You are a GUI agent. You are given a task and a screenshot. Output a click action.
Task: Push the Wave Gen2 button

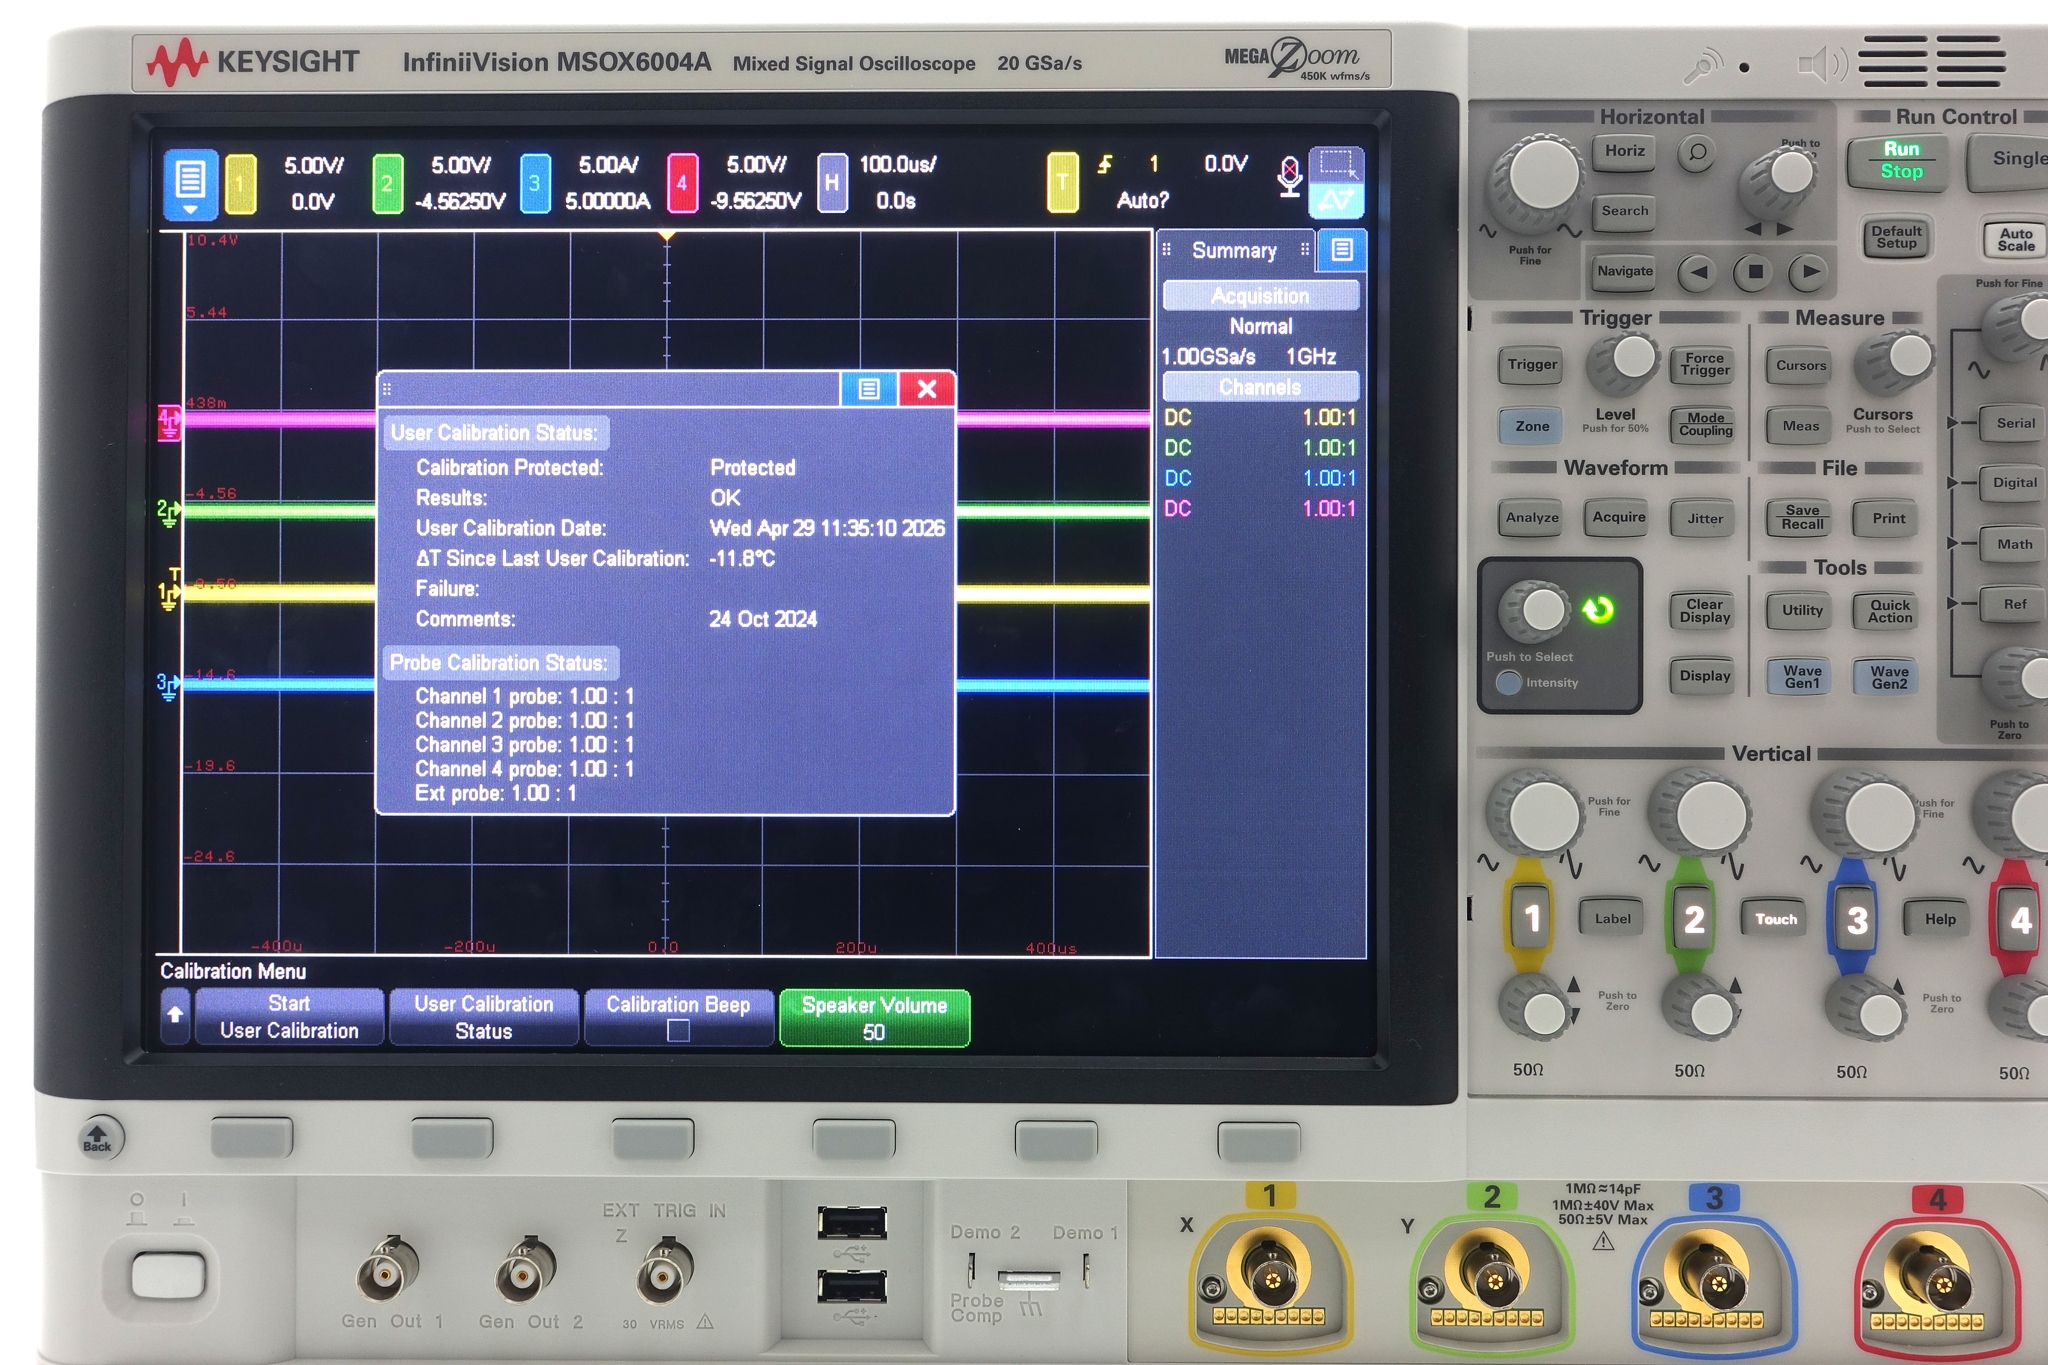point(1889,677)
